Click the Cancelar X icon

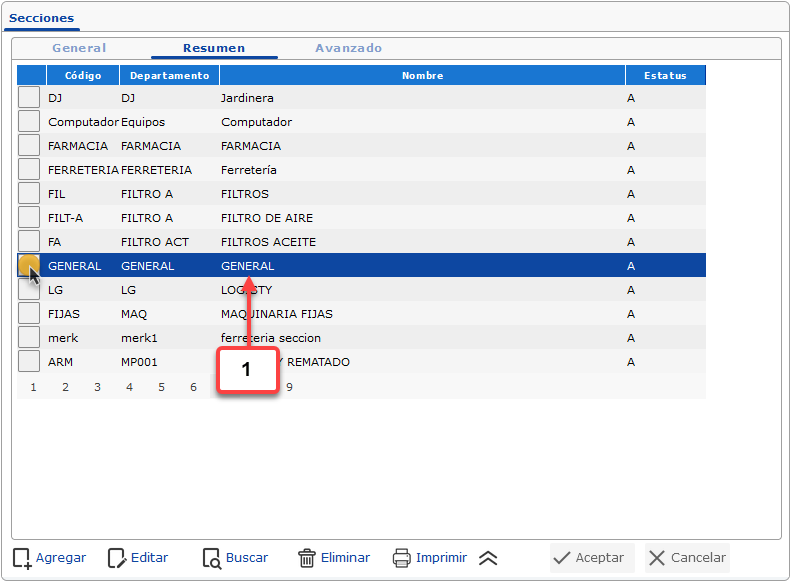[656, 558]
